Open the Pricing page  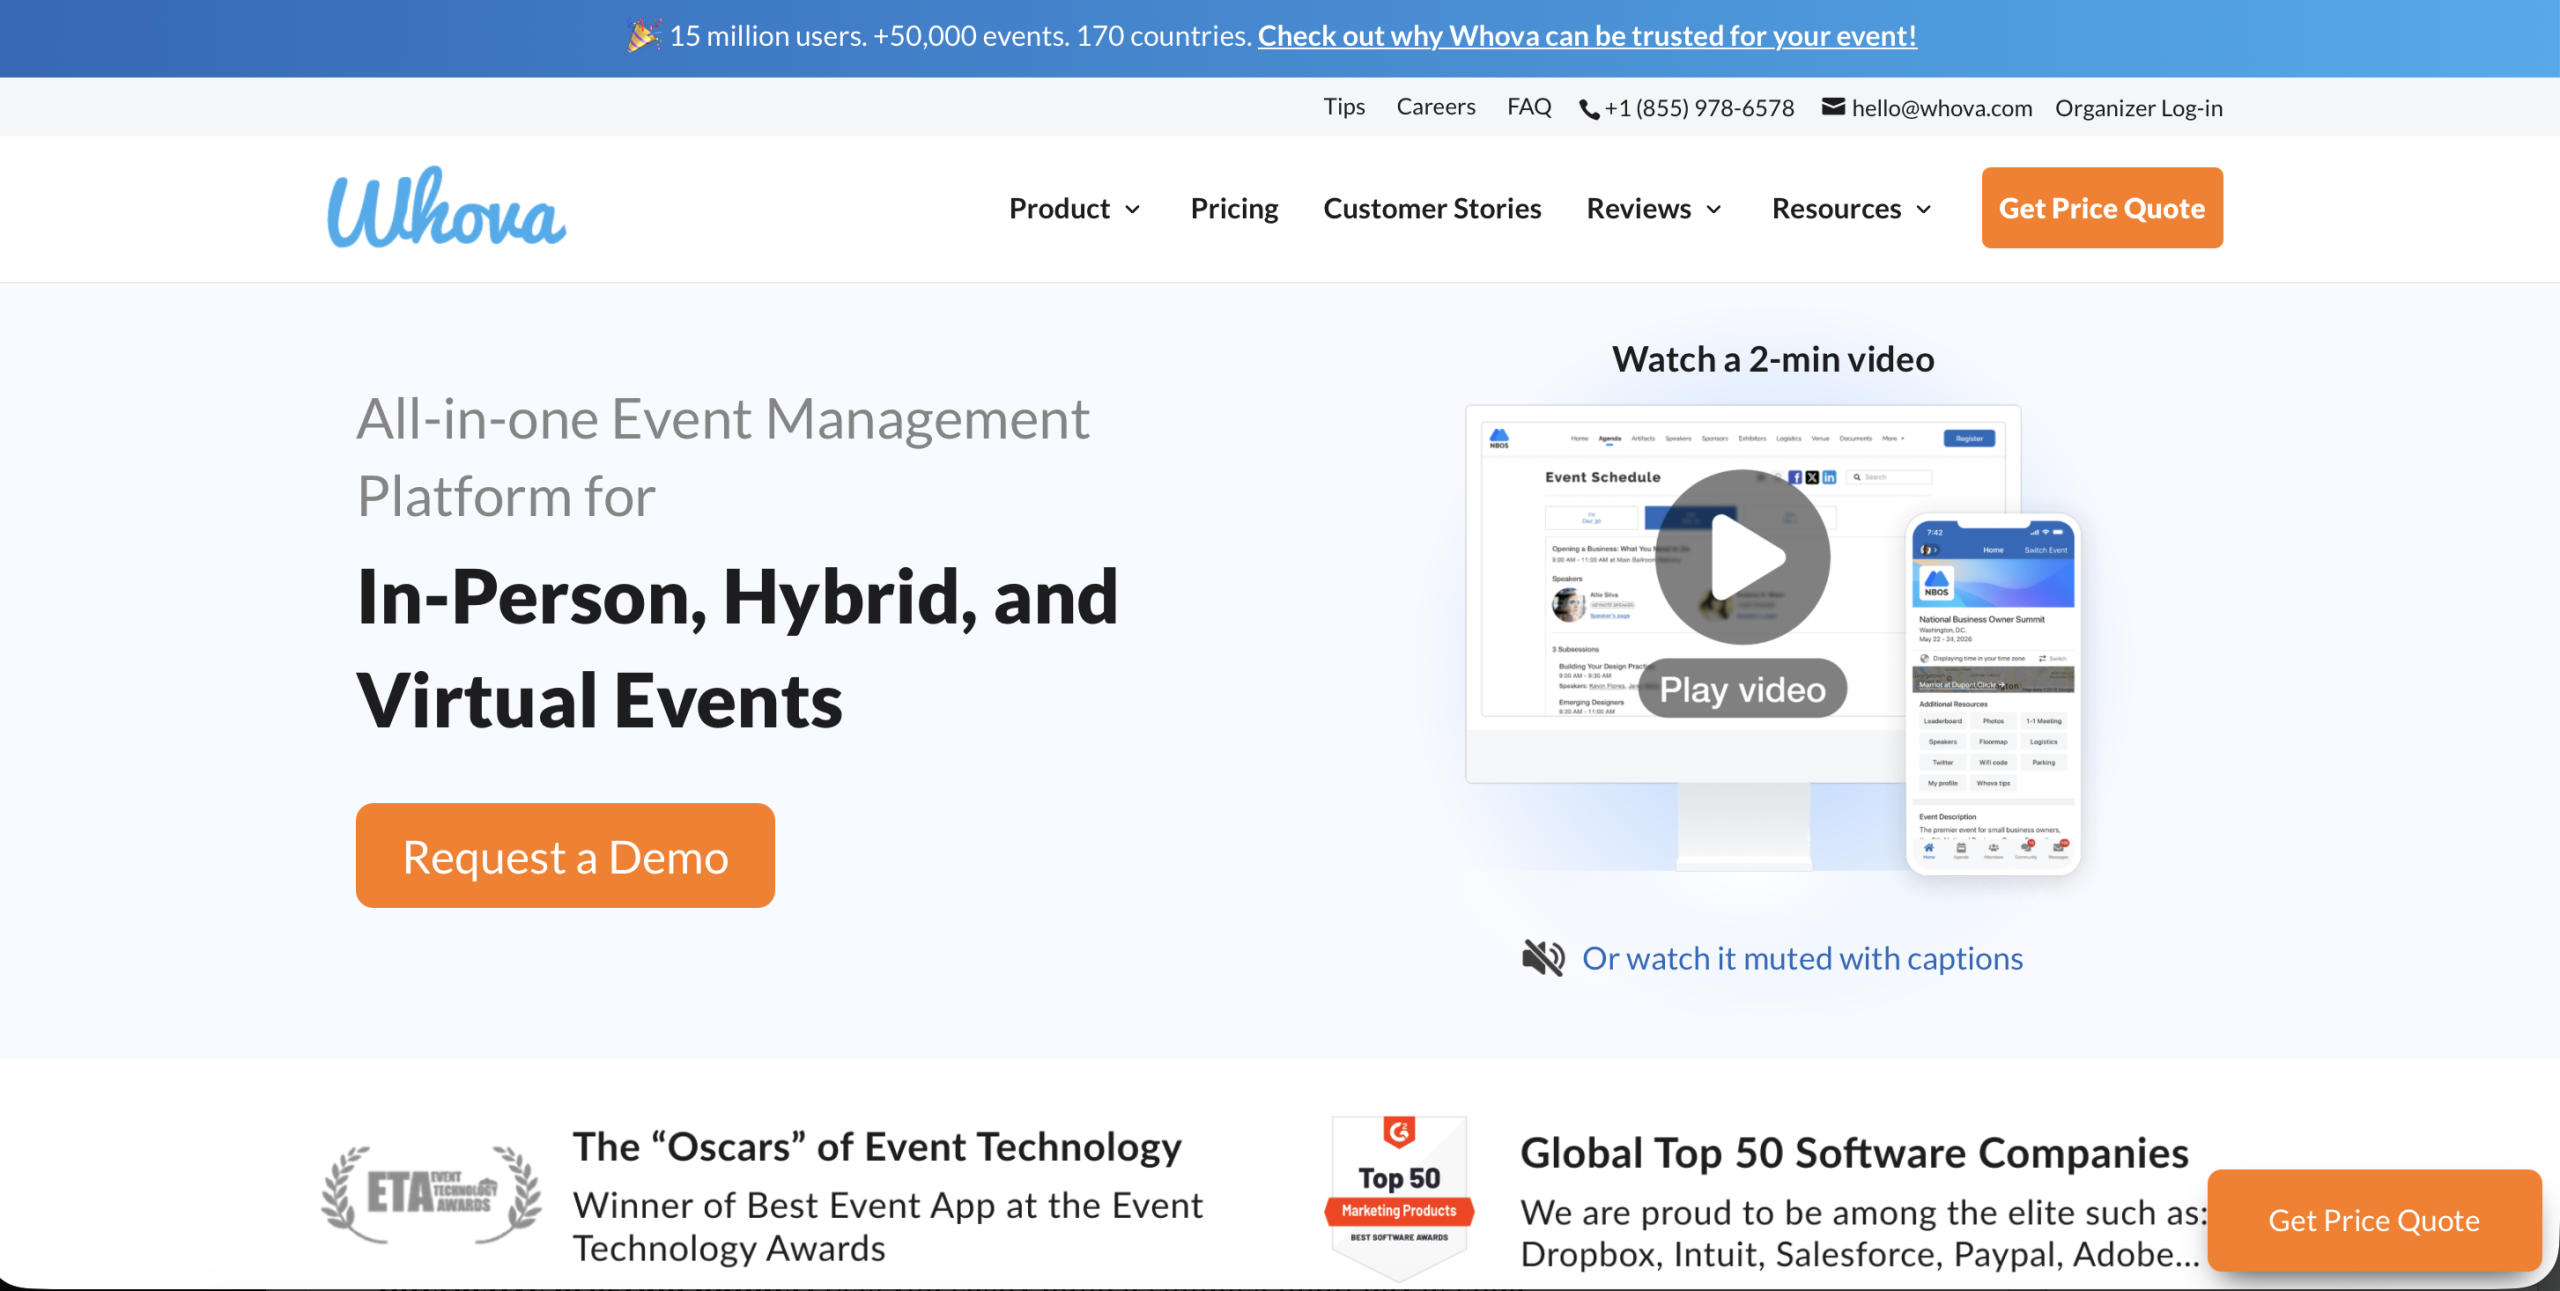pos(1234,208)
